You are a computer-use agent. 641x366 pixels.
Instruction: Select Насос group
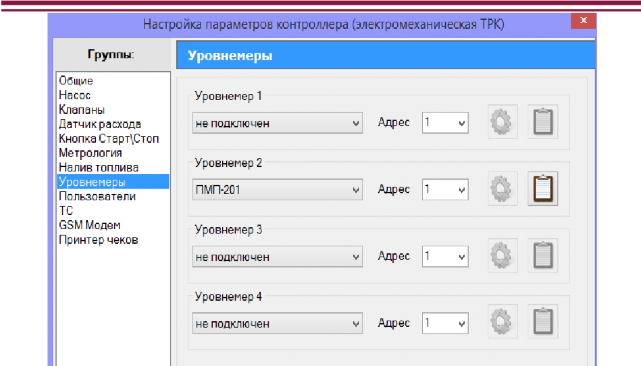[x=113, y=95]
